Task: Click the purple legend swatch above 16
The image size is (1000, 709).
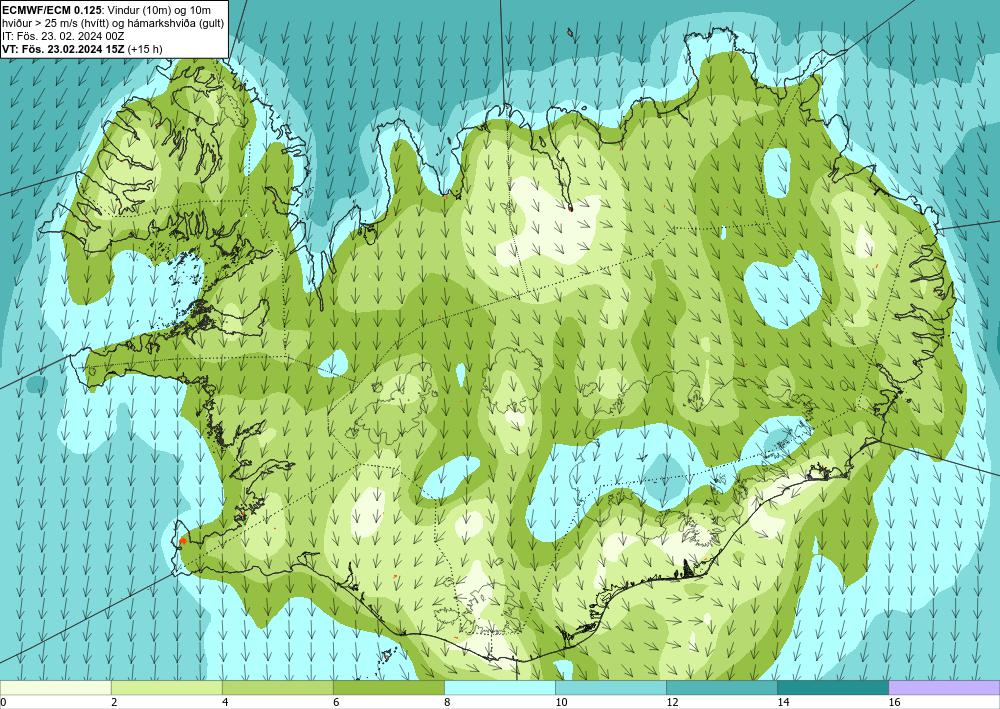Action: point(944,687)
